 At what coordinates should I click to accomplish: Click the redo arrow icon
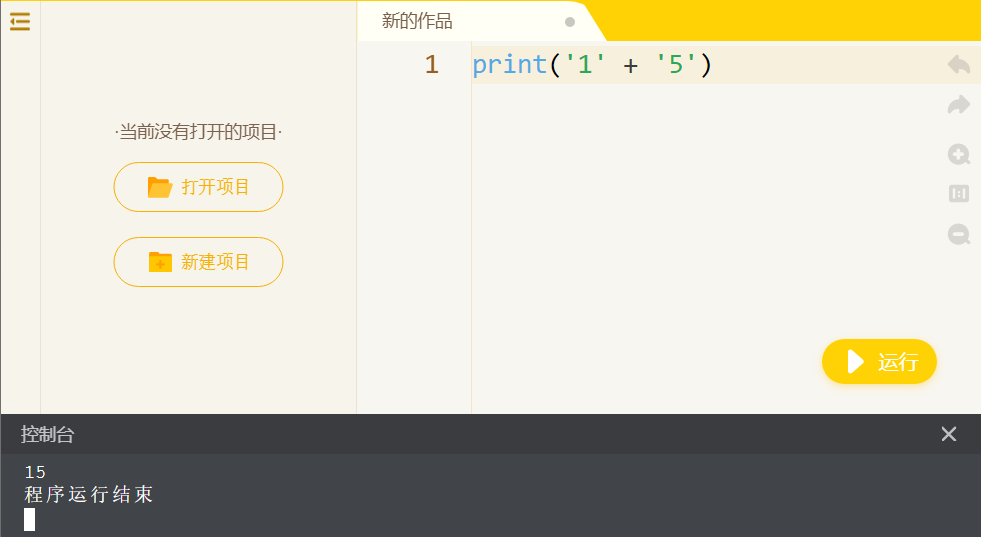pyautogui.click(x=958, y=105)
